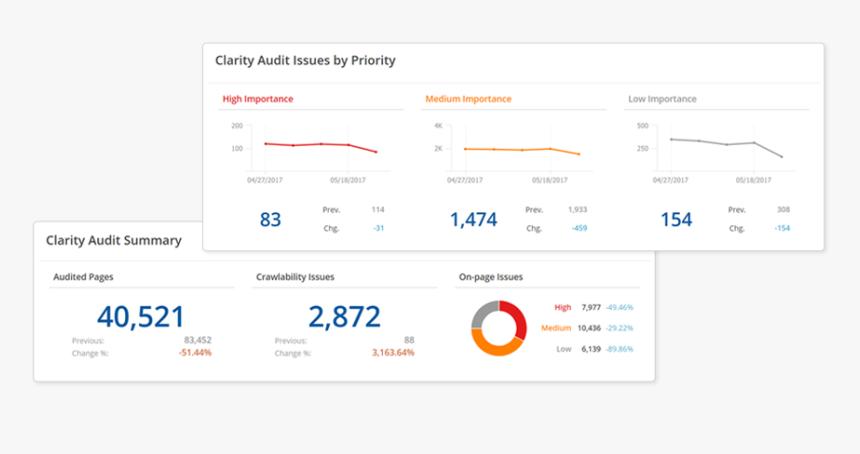Click the Medium legend label in On-page Issues

pyautogui.click(x=556, y=328)
